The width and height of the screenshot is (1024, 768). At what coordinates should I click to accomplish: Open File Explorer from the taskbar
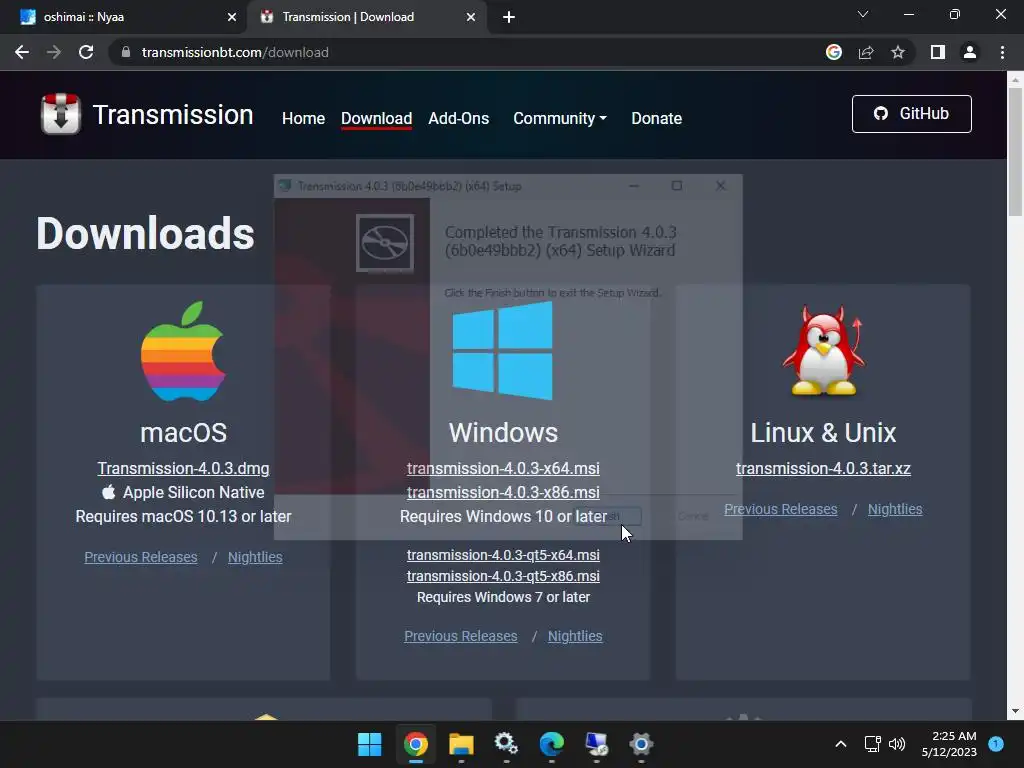461,744
